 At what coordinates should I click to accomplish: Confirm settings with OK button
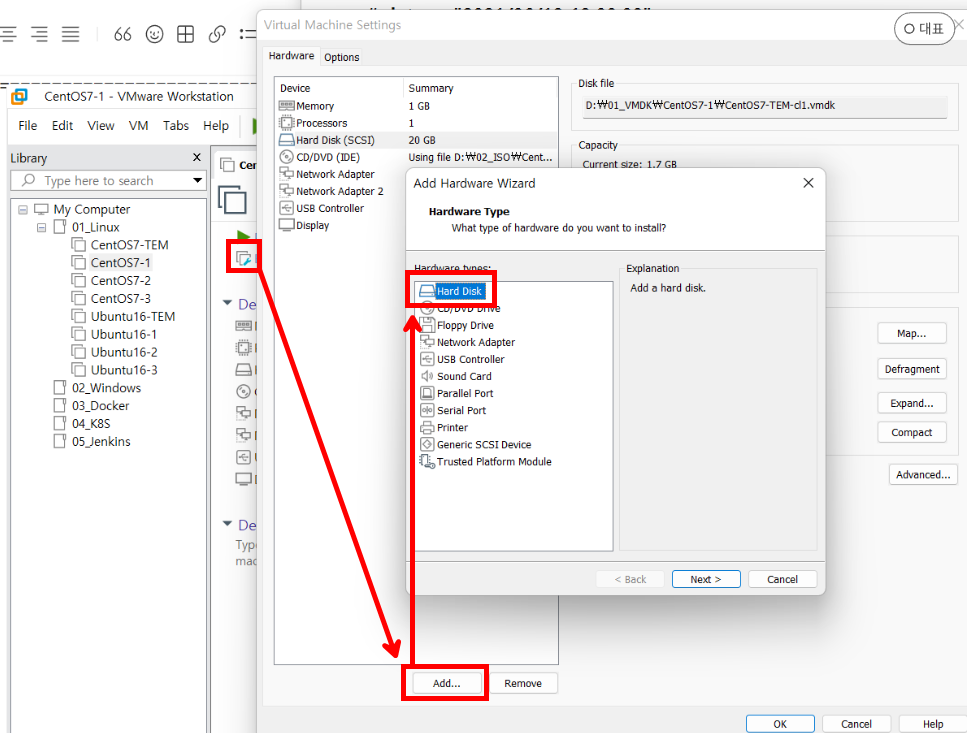(780, 724)
